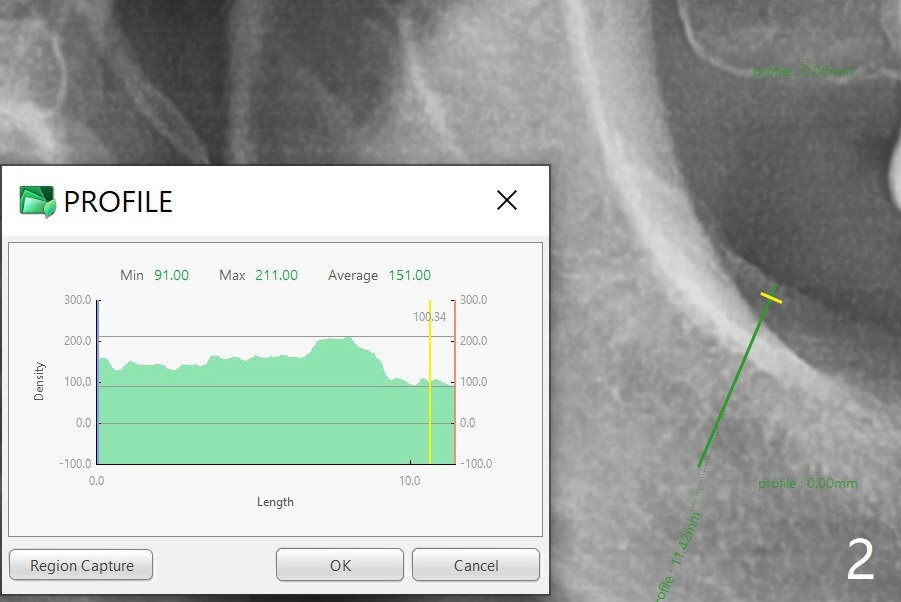901x602 pixels.
Task: Select the upper profile 0.00mm annotation
Action: pos(803,71)
